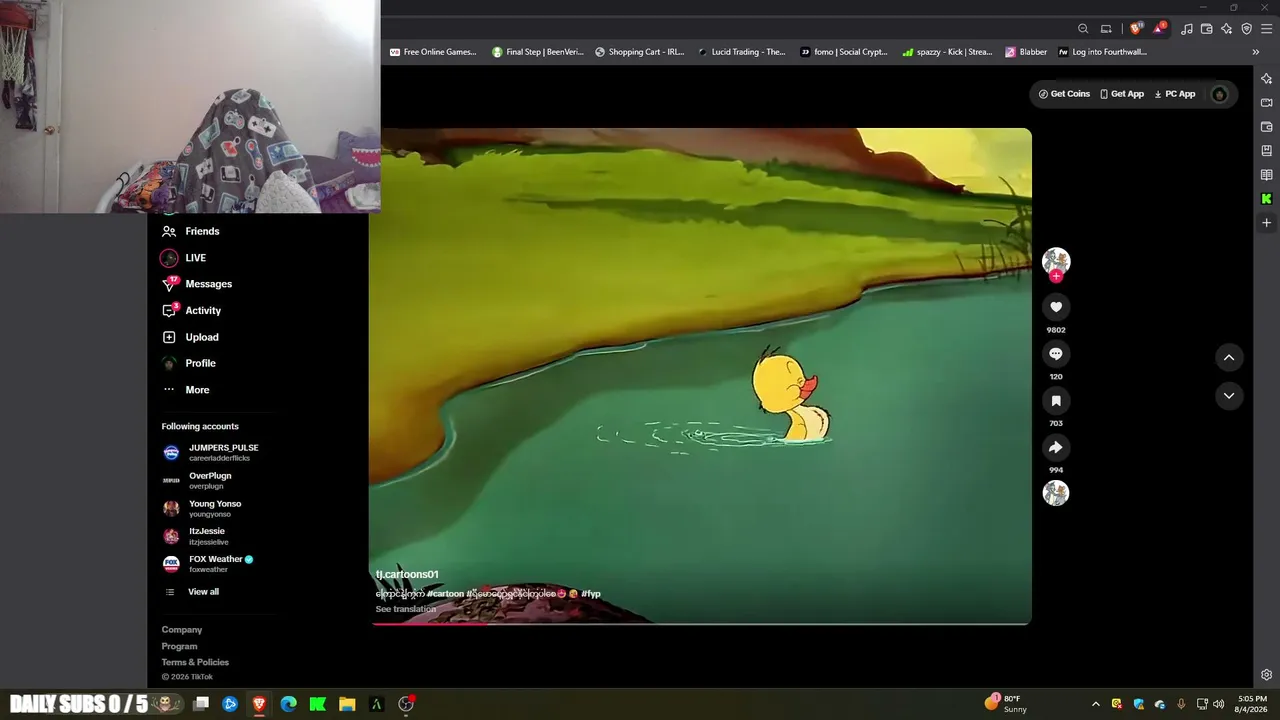Open the sidebar settings gear icon
The image size is (1280, 720).
1267,675
